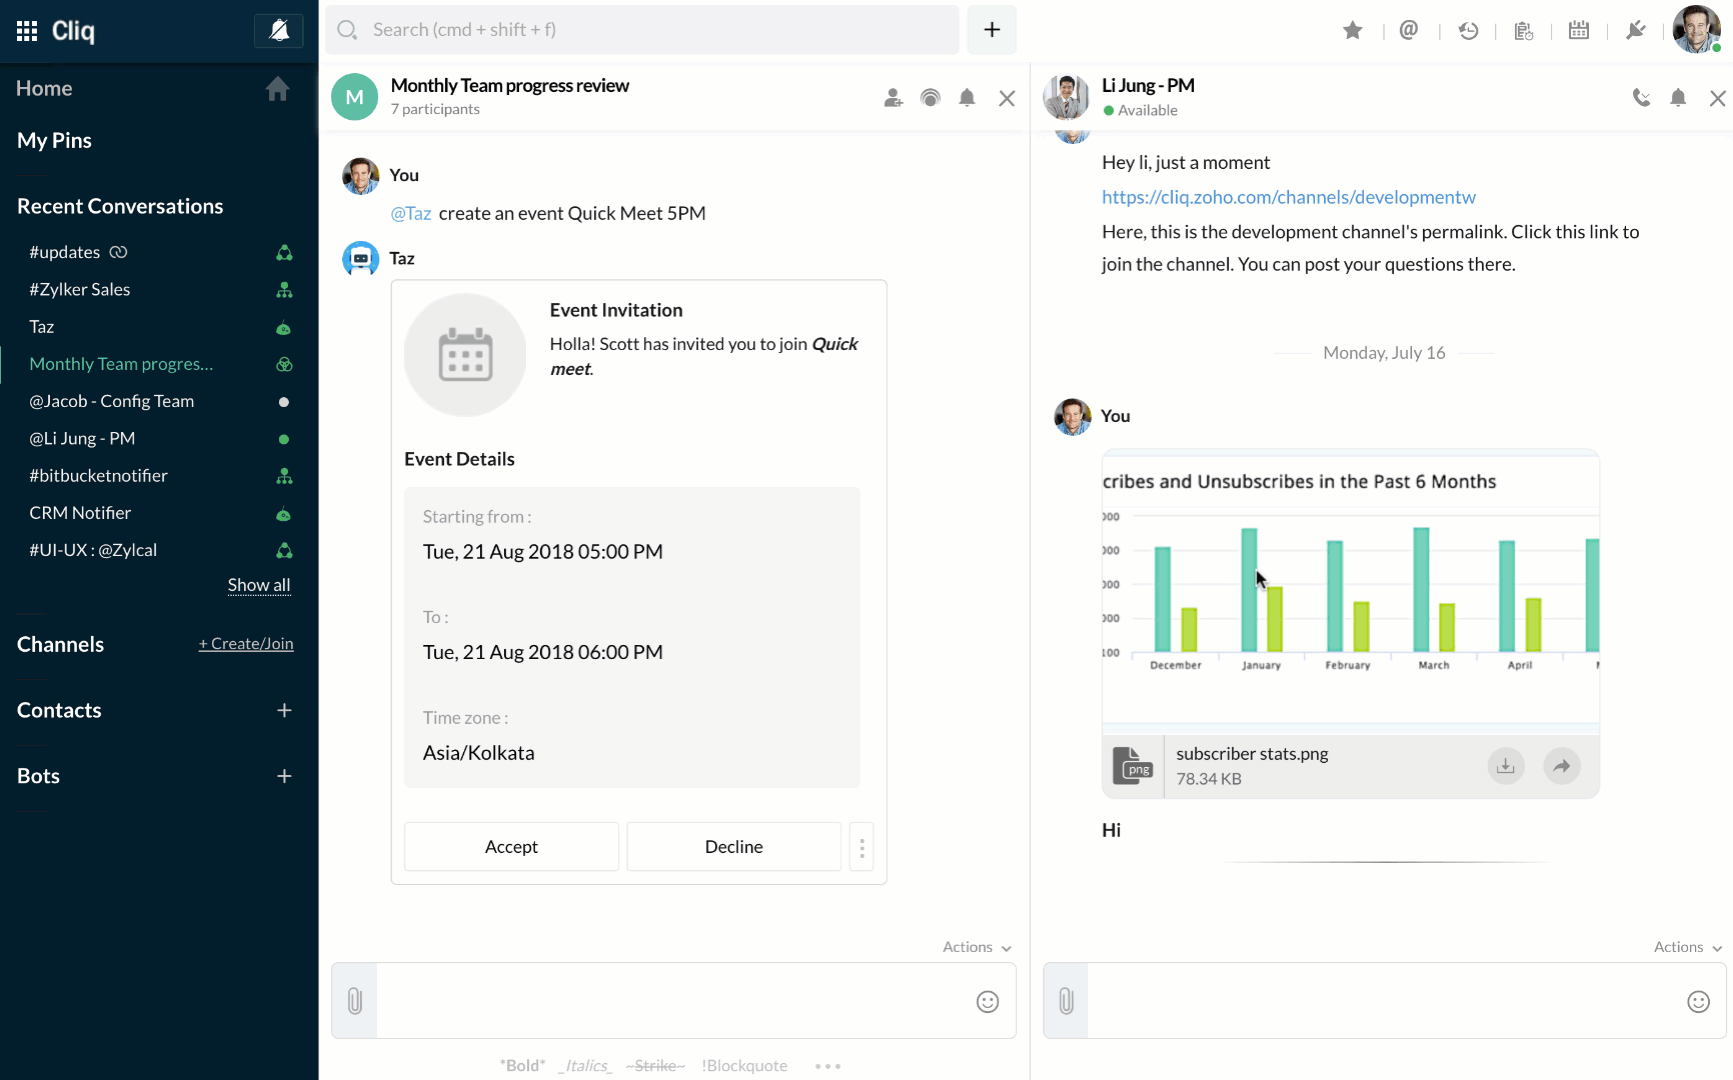Attach file in Li Jung message box
The height and width of the screenshot is (1080, 1733).
pyautogui.click(x=1066, y=1001)
